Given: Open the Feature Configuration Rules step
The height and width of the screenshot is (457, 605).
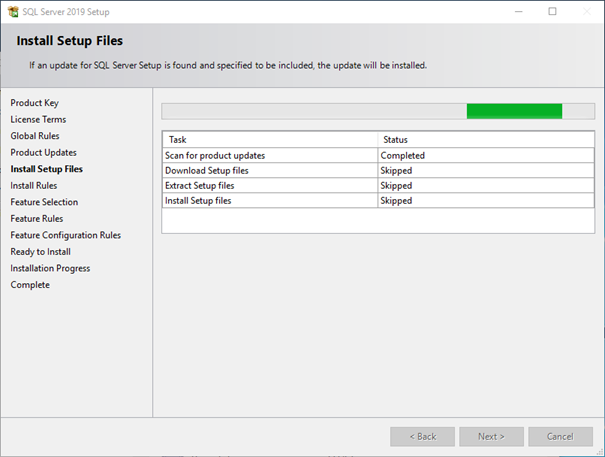Looking at the screenshot, I should [66, 235].
